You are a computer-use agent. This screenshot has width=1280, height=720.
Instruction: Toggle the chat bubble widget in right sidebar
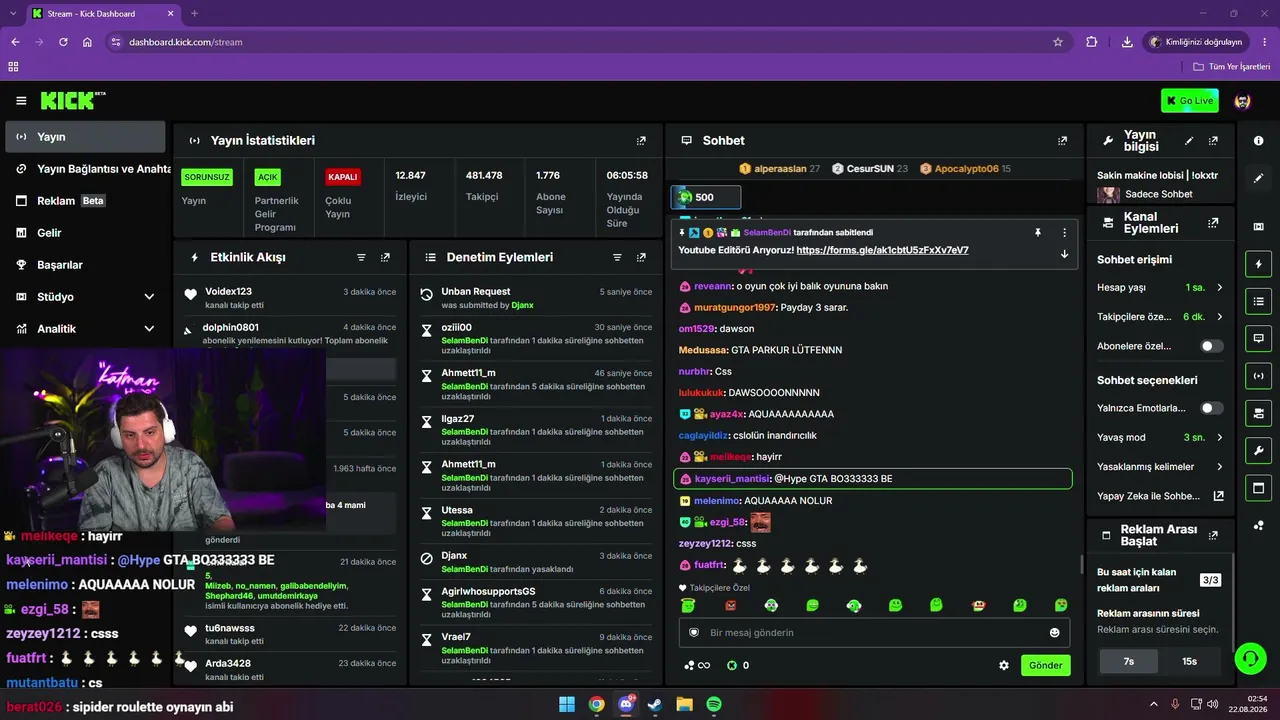(x=1258, y=338)
